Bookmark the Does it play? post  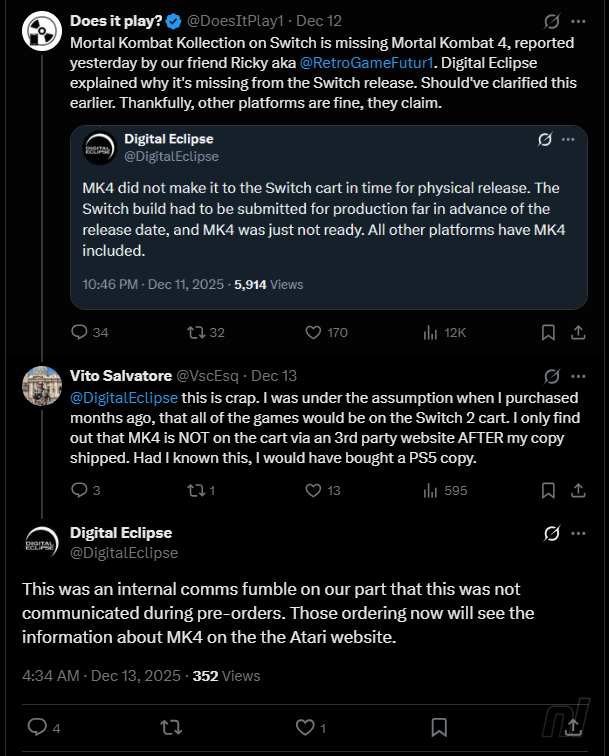548,332
